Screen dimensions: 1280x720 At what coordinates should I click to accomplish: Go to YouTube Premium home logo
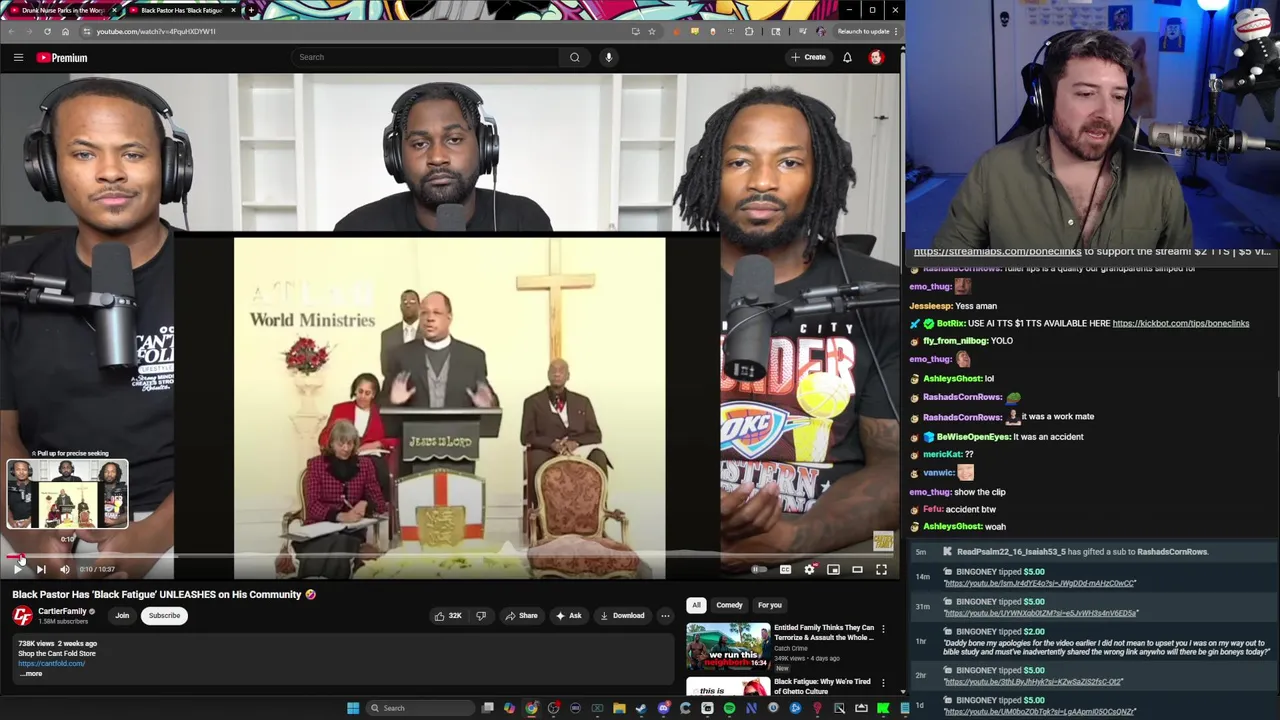click(x=62, y=57)
